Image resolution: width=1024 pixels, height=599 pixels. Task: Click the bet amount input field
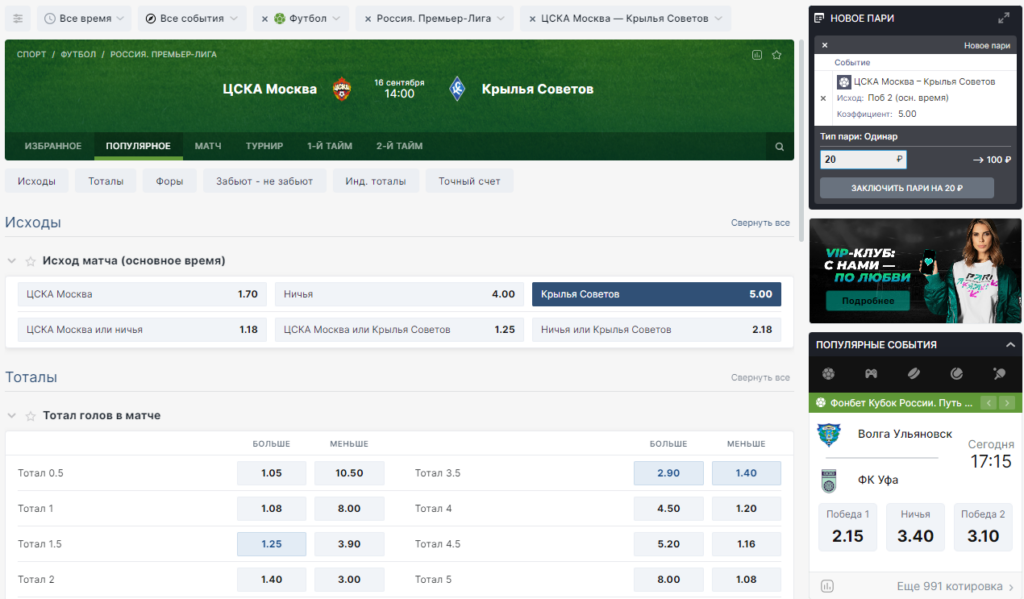tap(863, 159)
